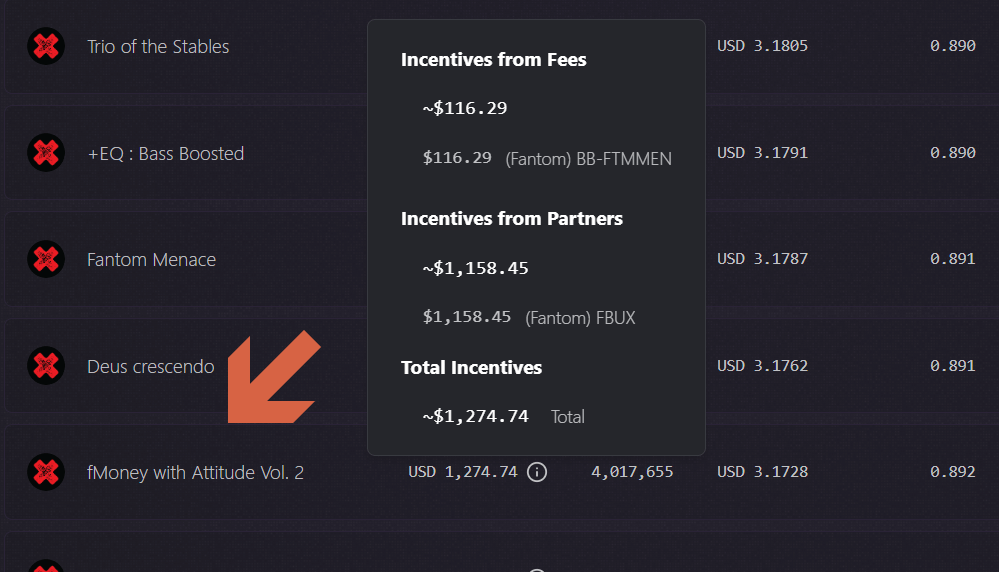Open the +EQ : Bass Boosted pool

[165, 154]
